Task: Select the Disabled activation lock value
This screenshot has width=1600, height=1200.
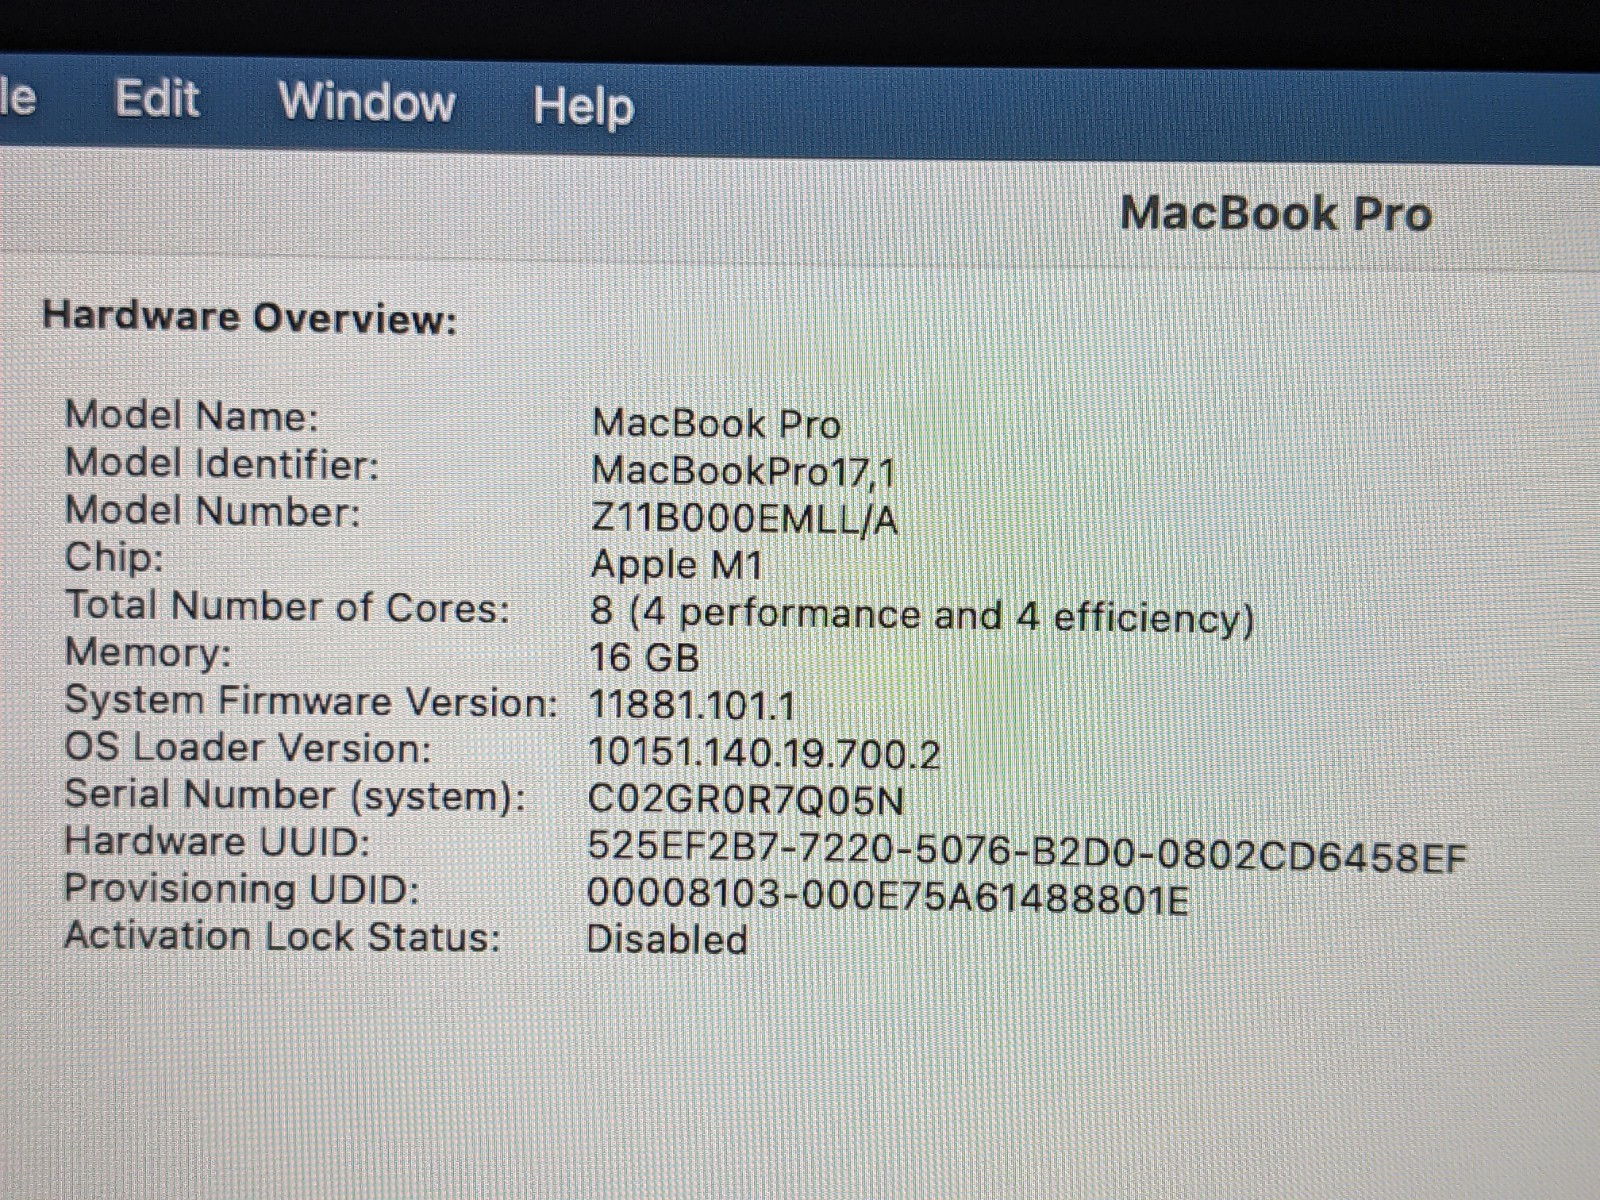Action: click(667, 940)
